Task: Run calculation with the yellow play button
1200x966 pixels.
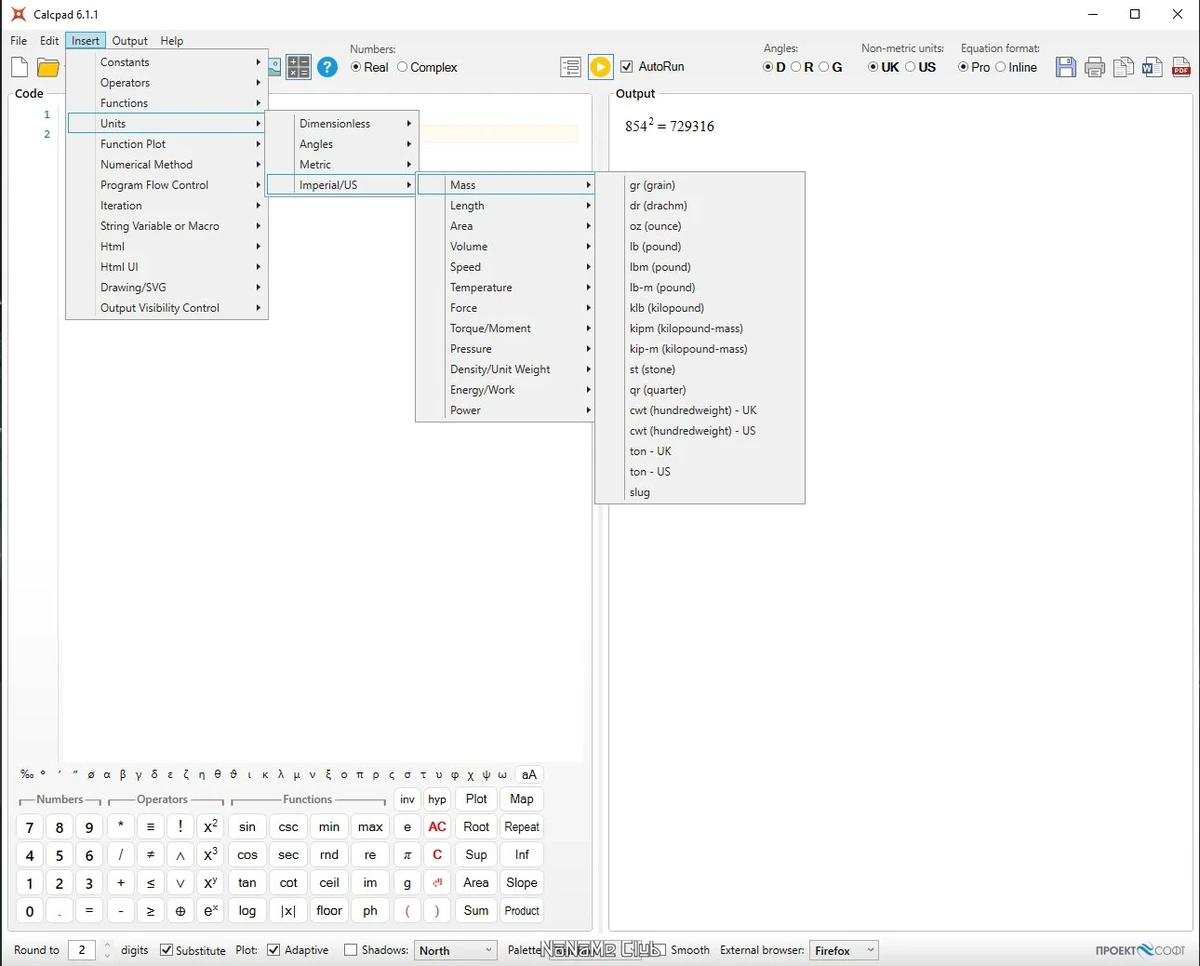Action: click(x=600, y=67)
